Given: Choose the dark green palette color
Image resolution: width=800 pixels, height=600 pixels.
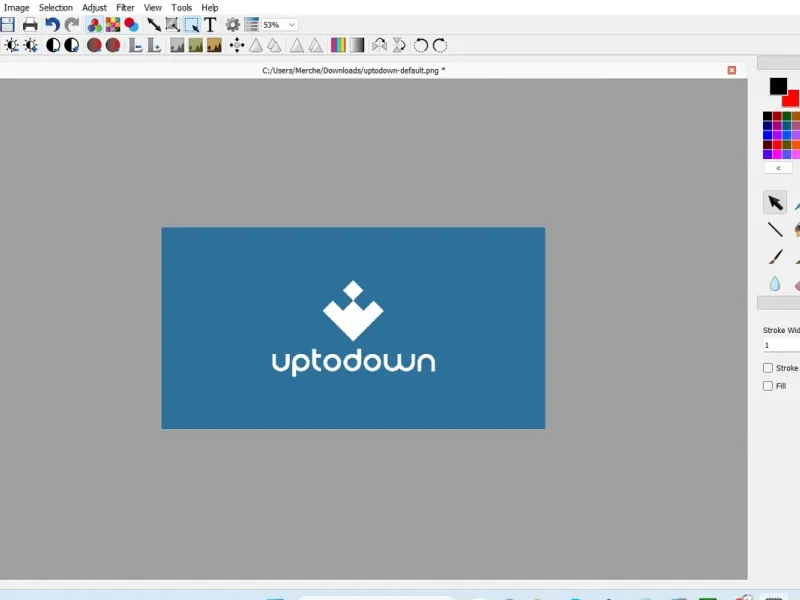Looking at the screenshot, I should (x=787, y=116).
